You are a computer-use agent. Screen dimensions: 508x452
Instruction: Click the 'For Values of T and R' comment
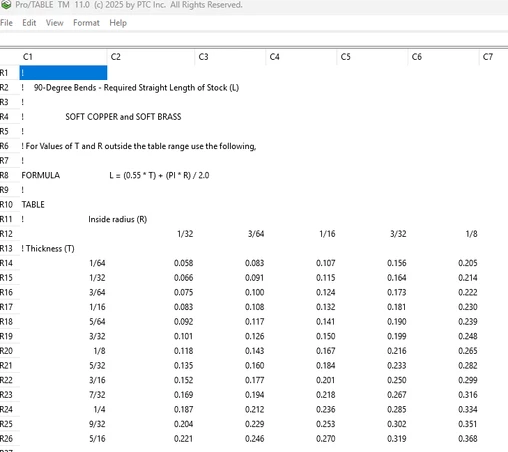click(139, 146)
